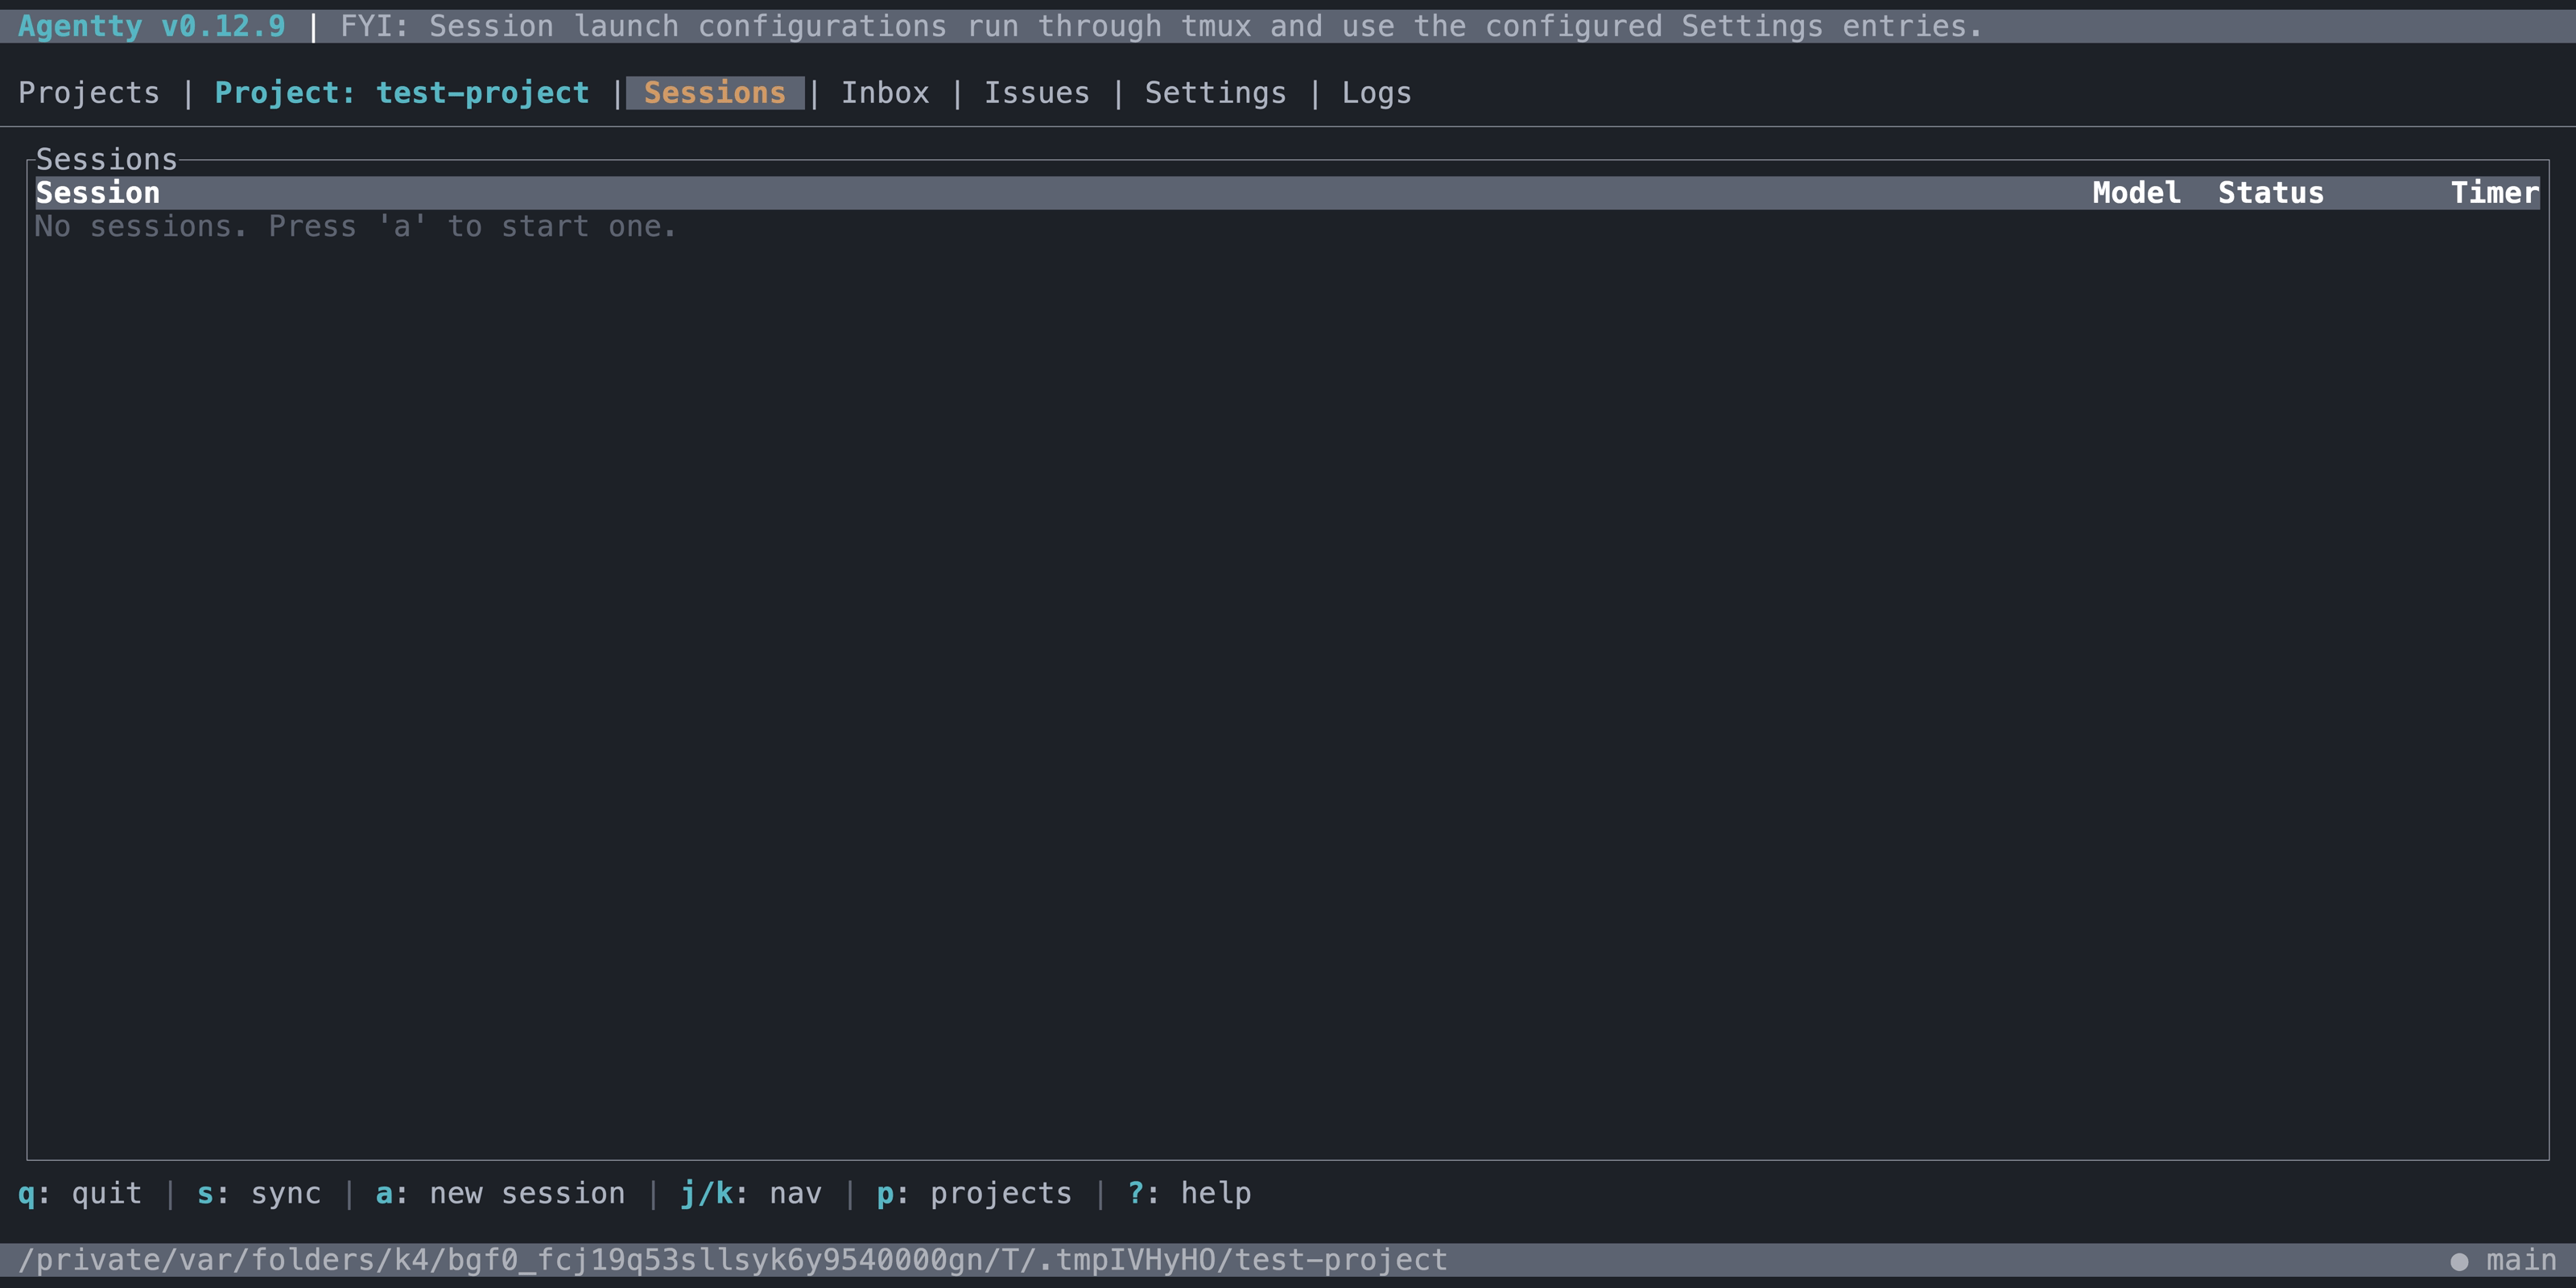The width and height of the screenshot is (2576, 1288).
Task: Click the '?: help' shortcut hint
Action: click(1189, 1193)
